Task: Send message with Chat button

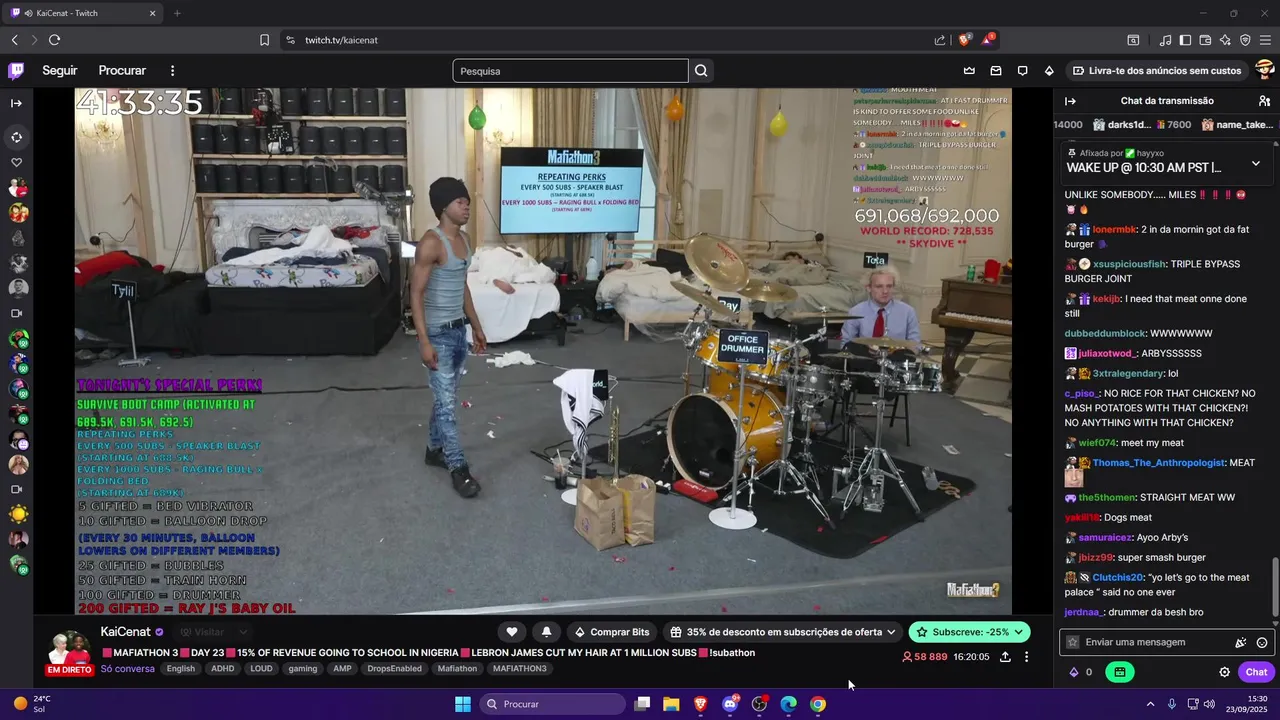Action: [x=1256, y=672]
